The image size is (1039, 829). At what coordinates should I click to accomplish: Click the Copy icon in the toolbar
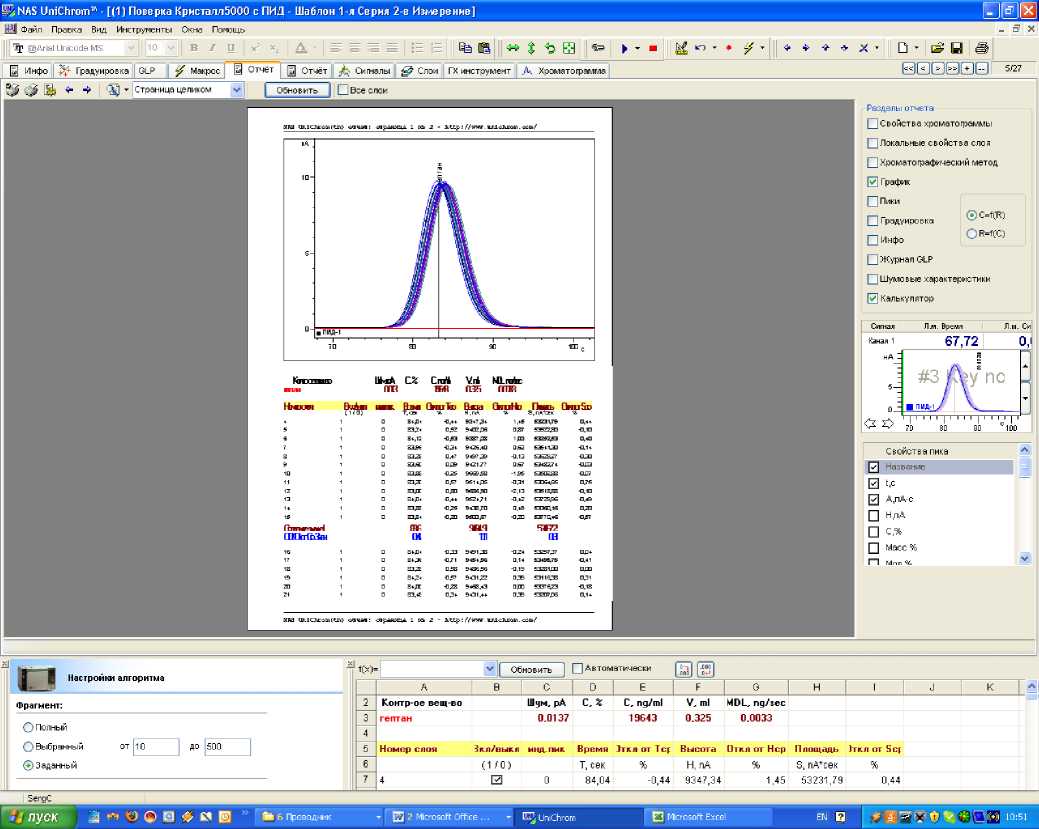[x=465, y=48]
